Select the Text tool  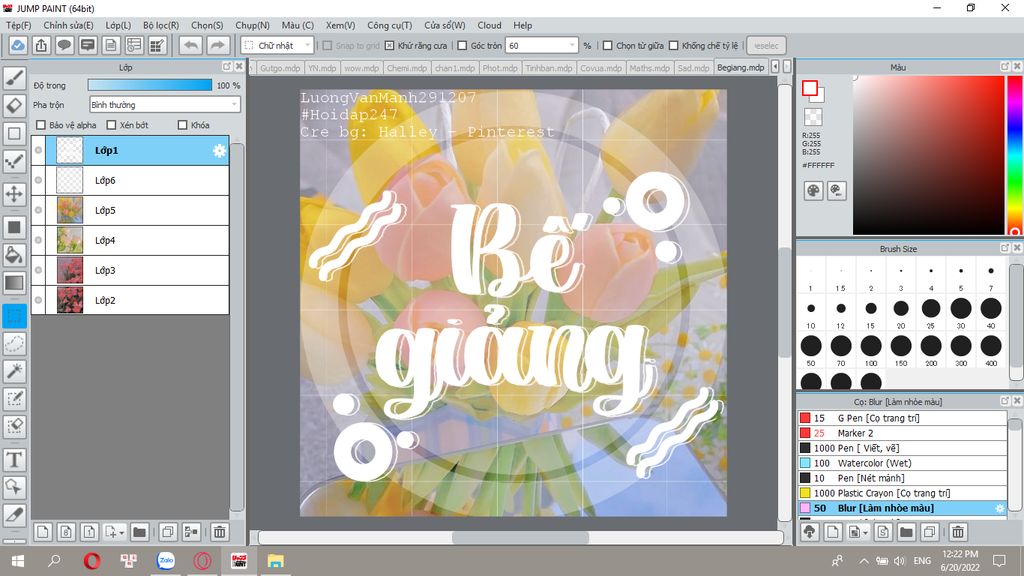point(14,460)
